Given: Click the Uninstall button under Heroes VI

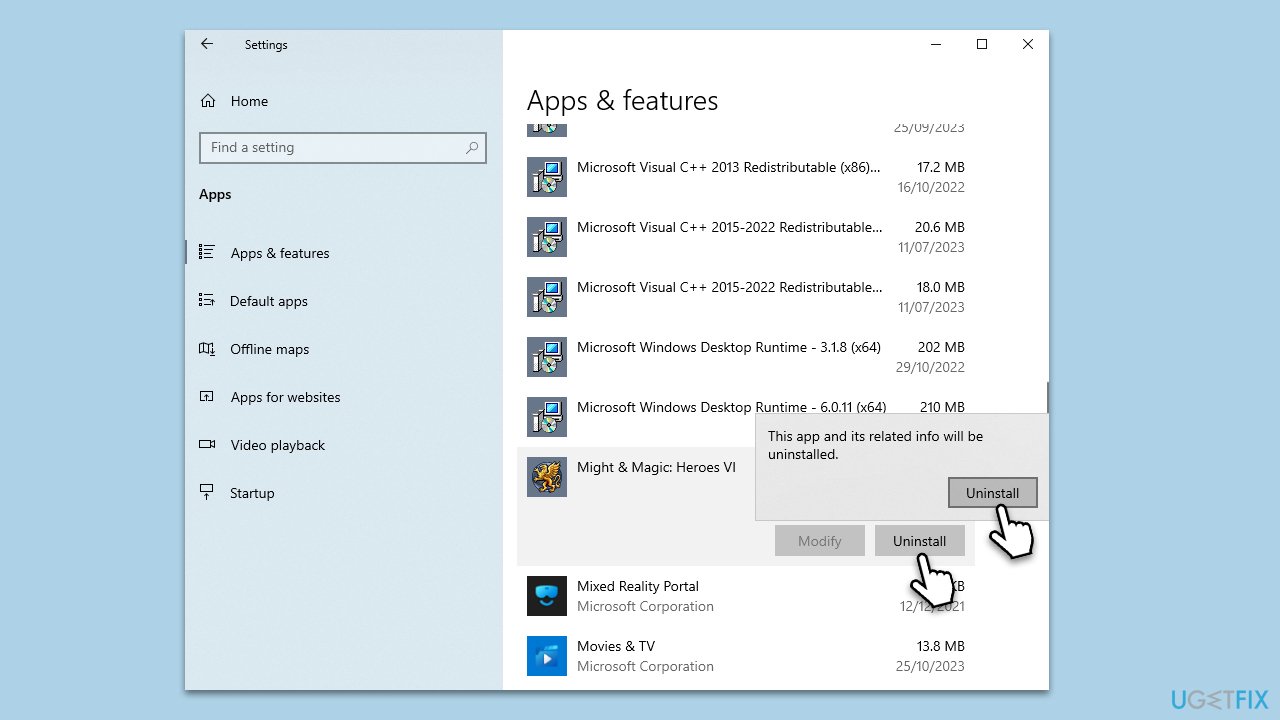Looking at the screenshot, I should click(x=920, y=541).
